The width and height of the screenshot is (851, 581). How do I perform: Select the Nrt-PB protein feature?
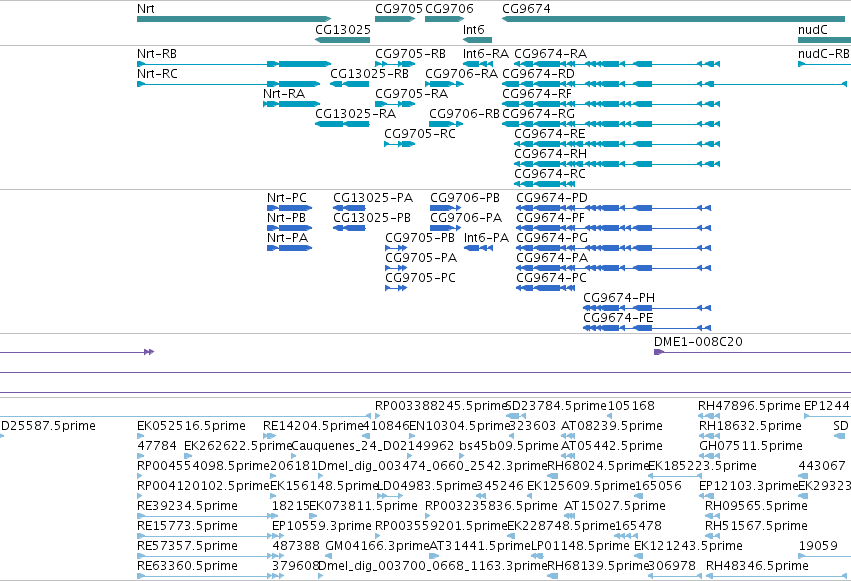[289, 228]
